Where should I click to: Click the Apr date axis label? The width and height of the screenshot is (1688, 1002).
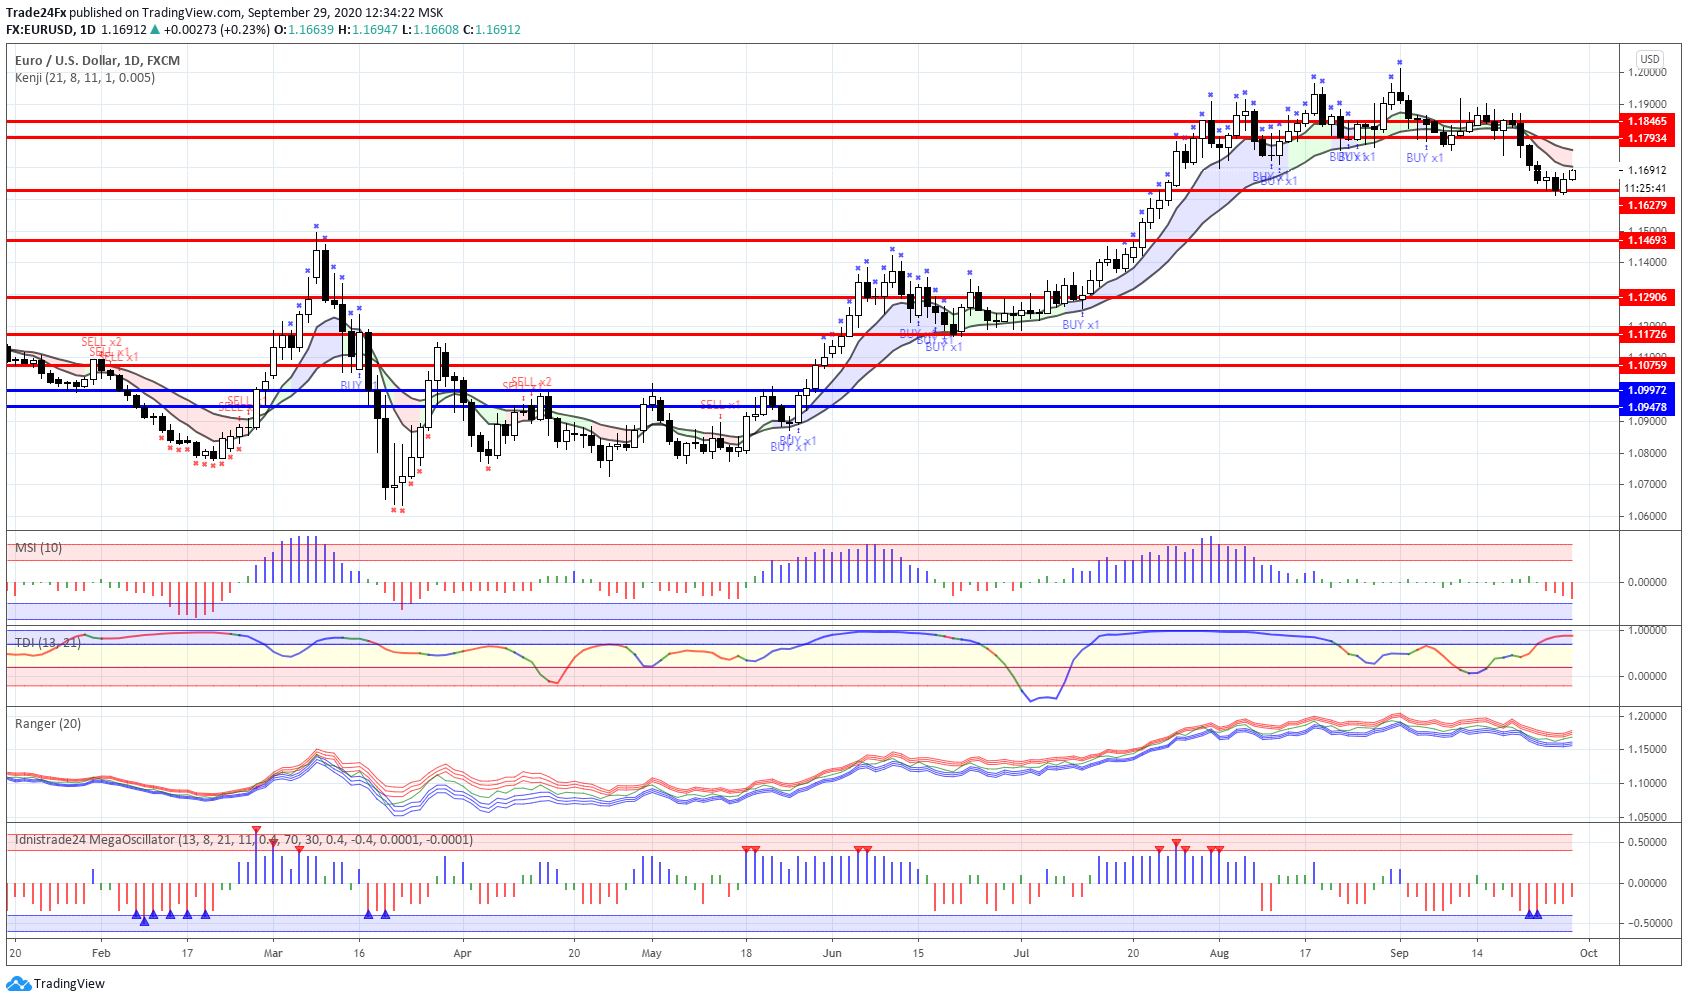point(462,953)
